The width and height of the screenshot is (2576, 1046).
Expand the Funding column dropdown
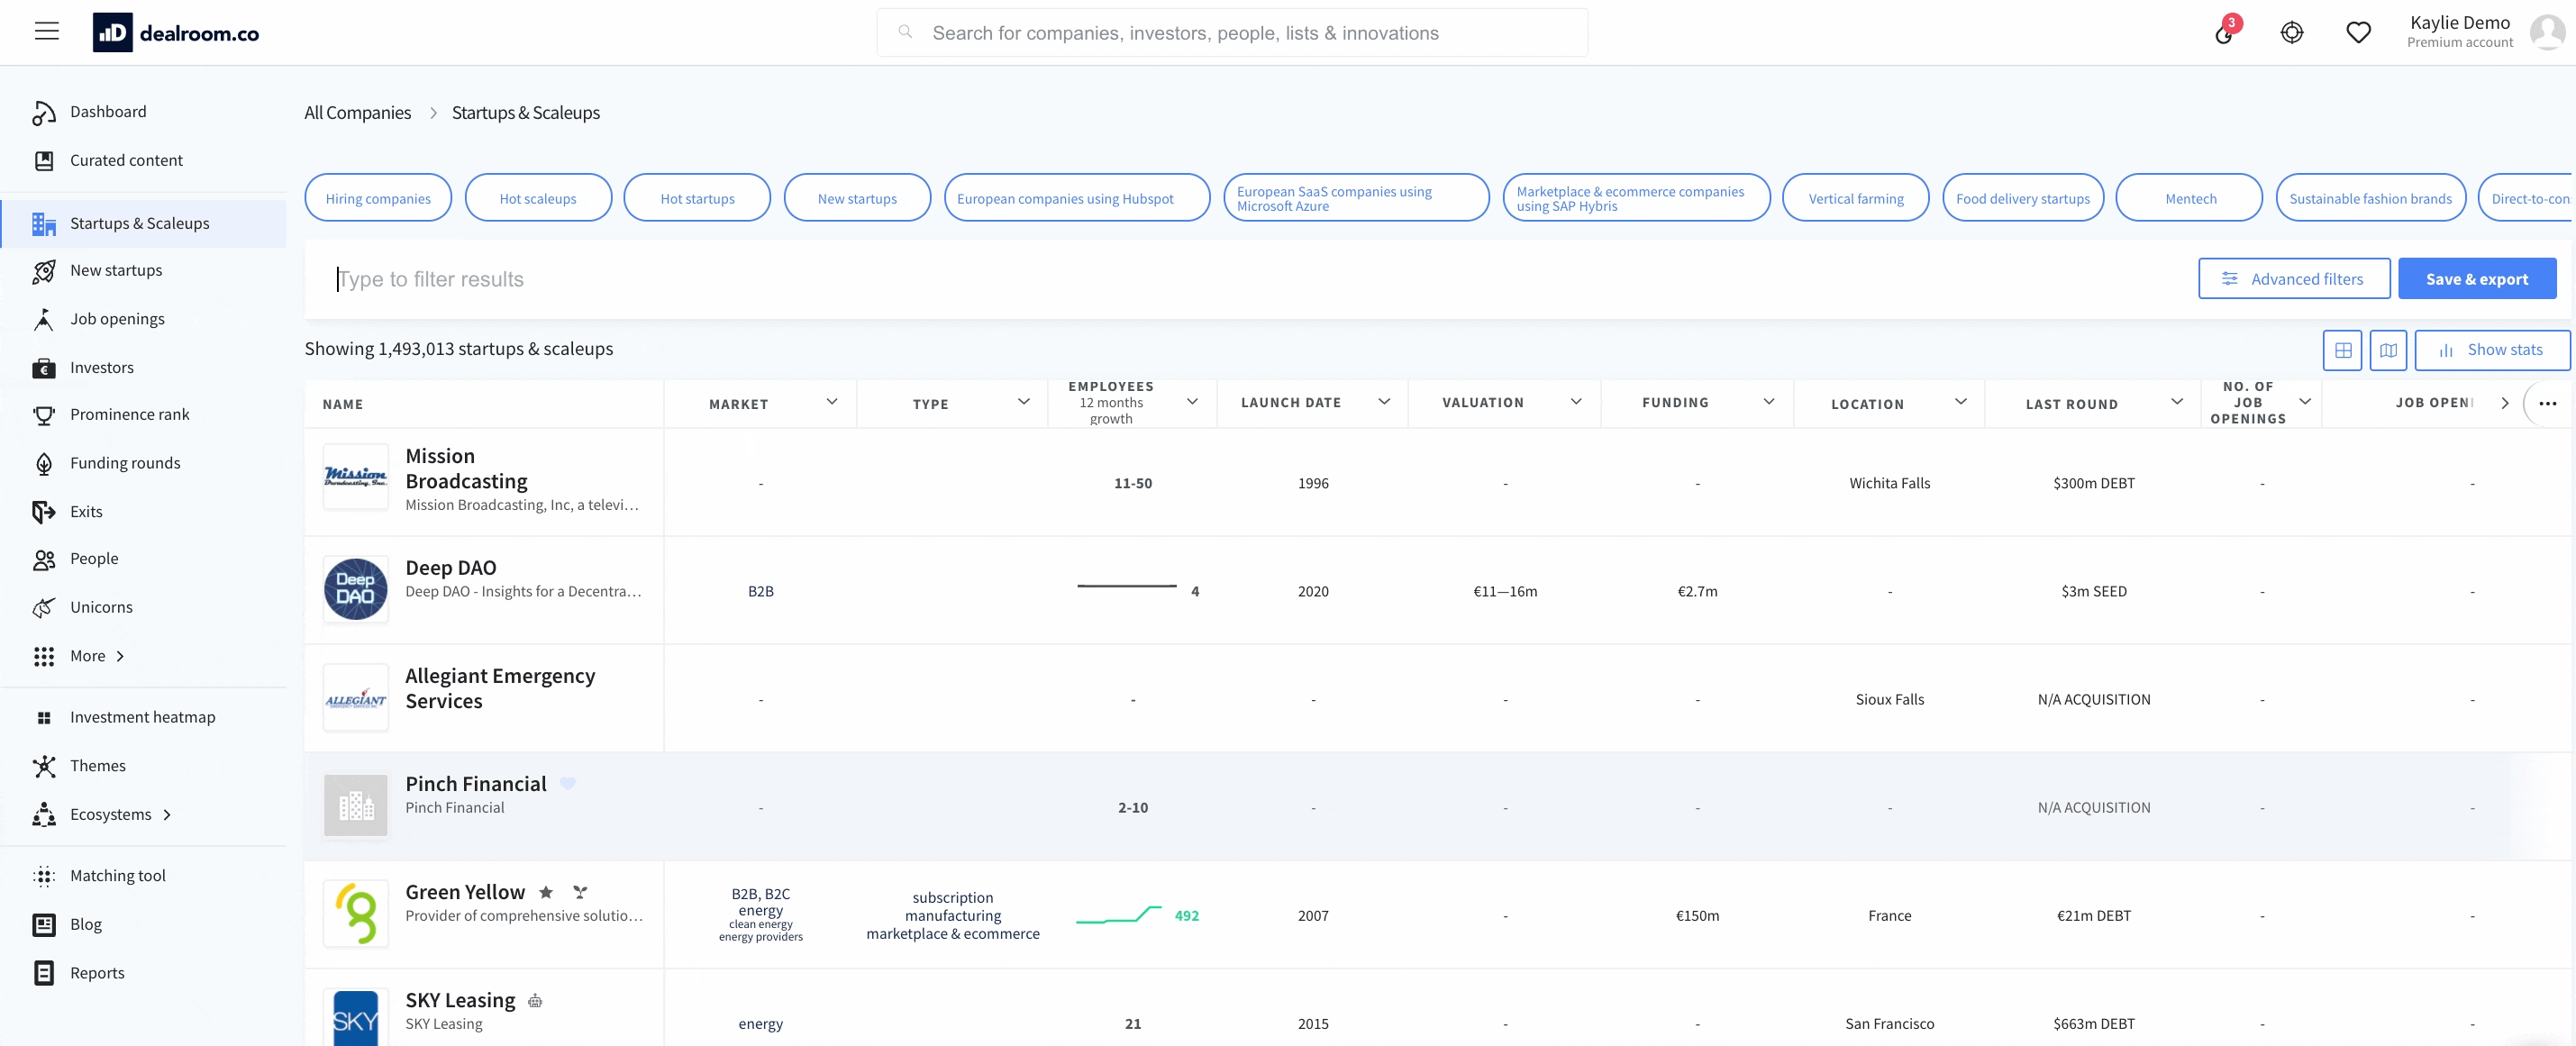1769,401
